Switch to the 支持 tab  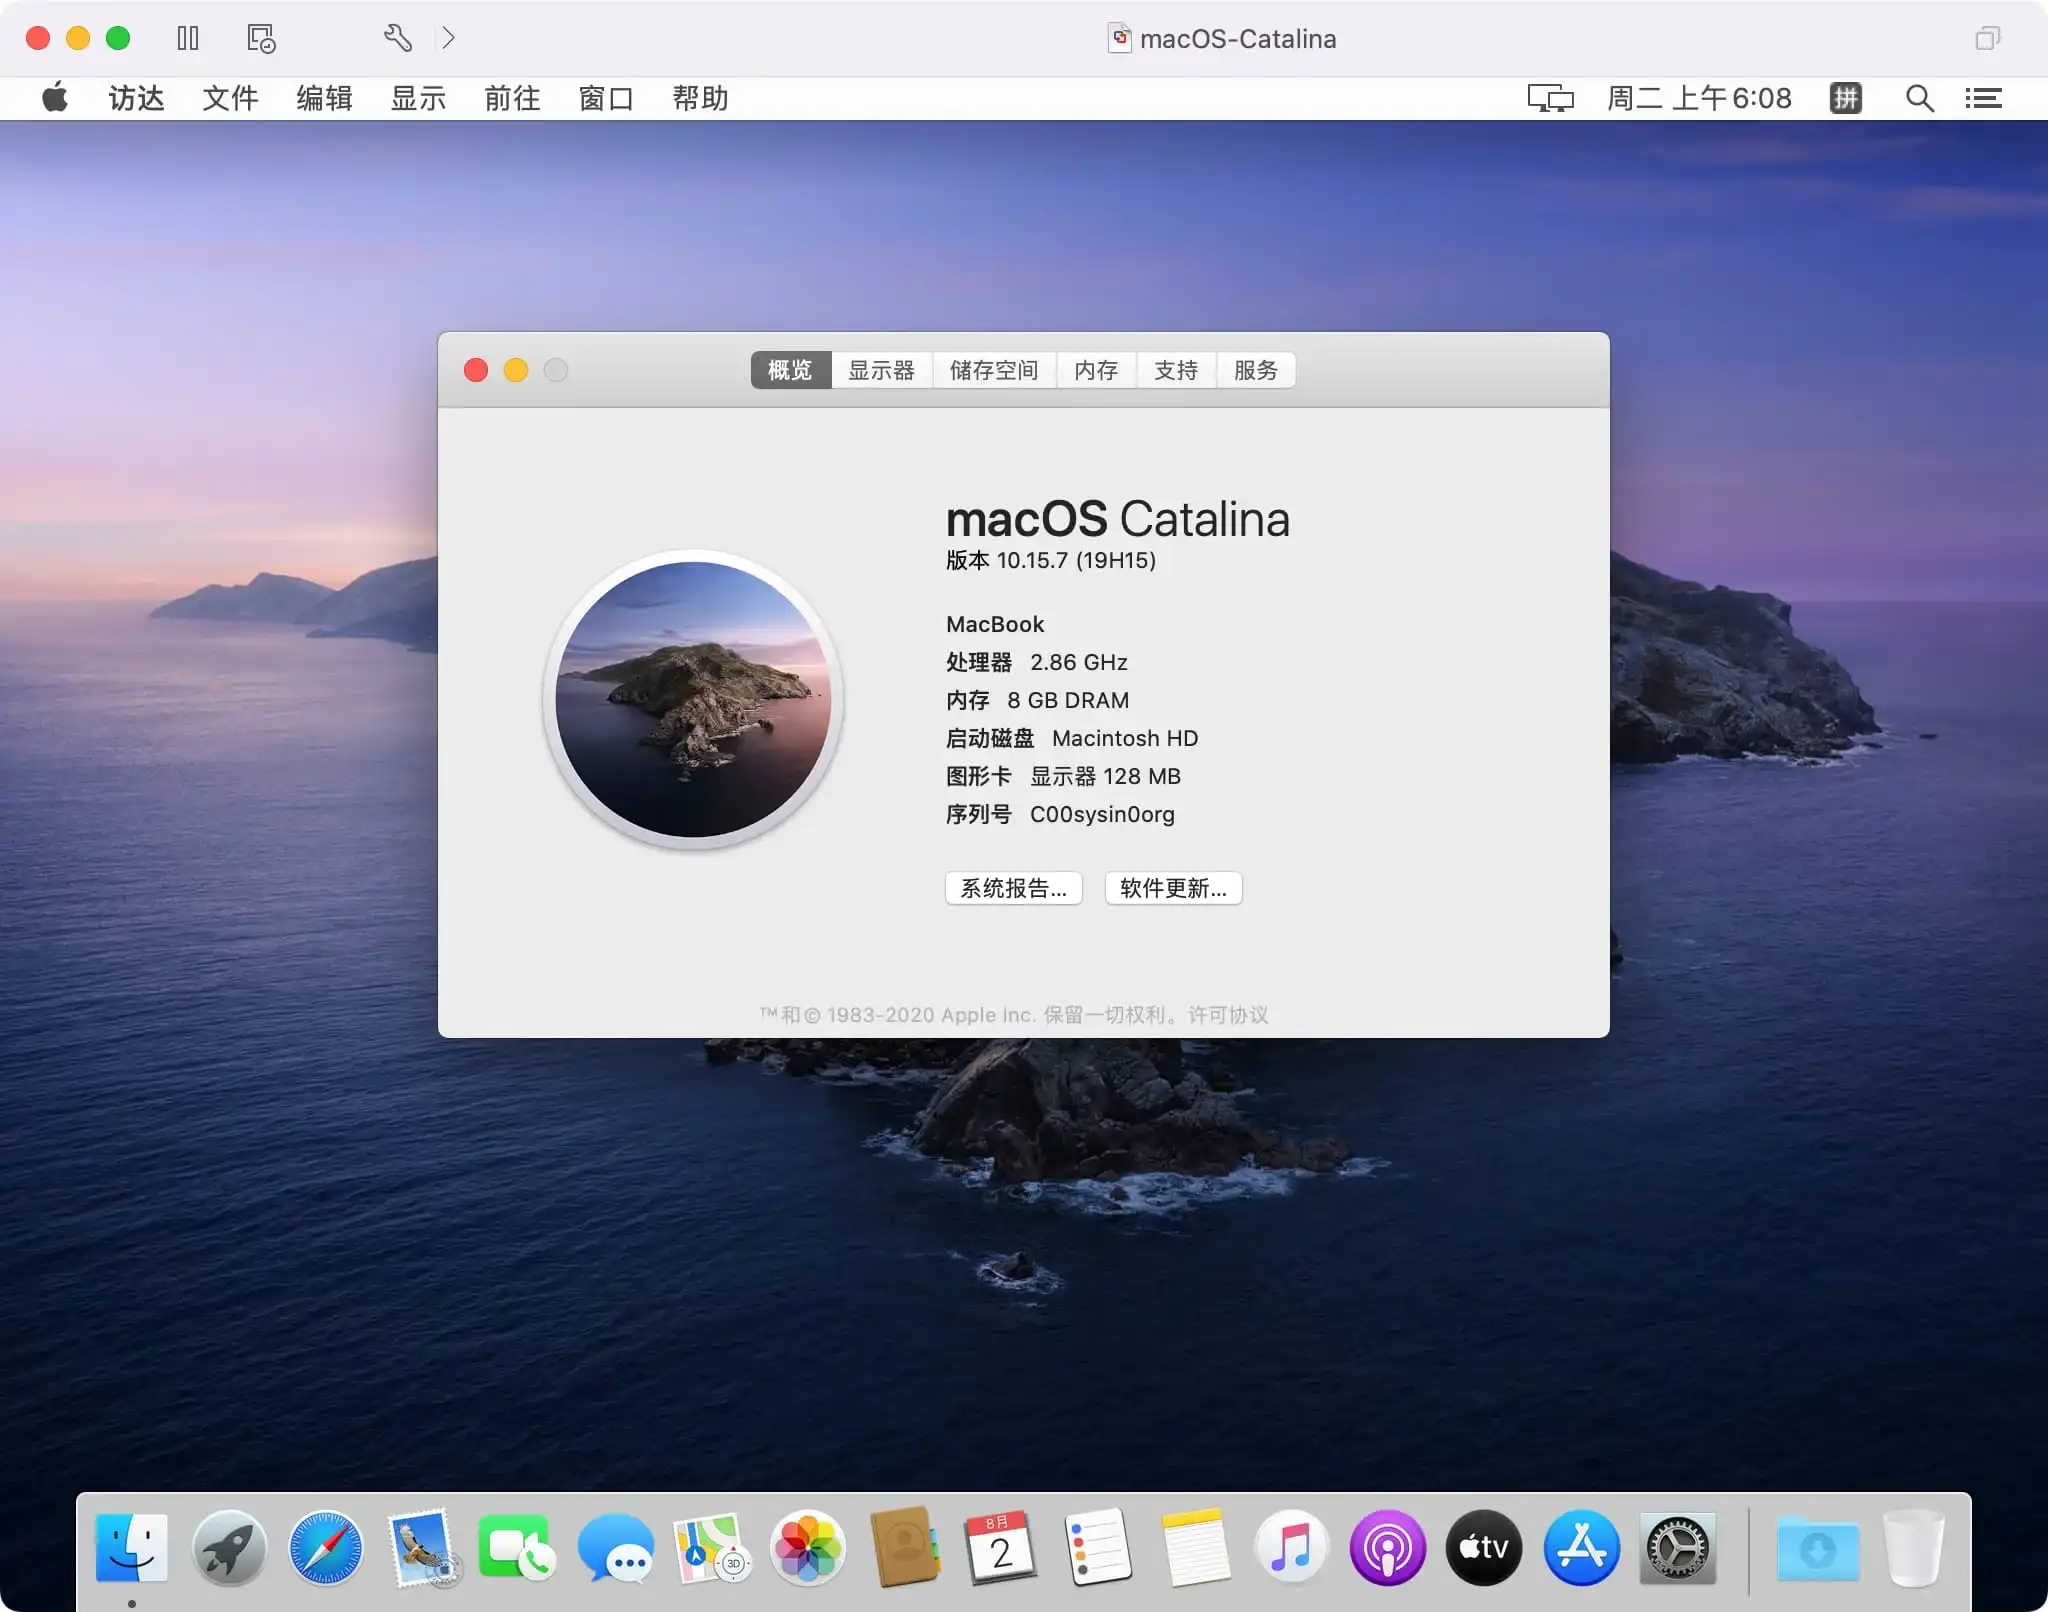pos(1176,370)
